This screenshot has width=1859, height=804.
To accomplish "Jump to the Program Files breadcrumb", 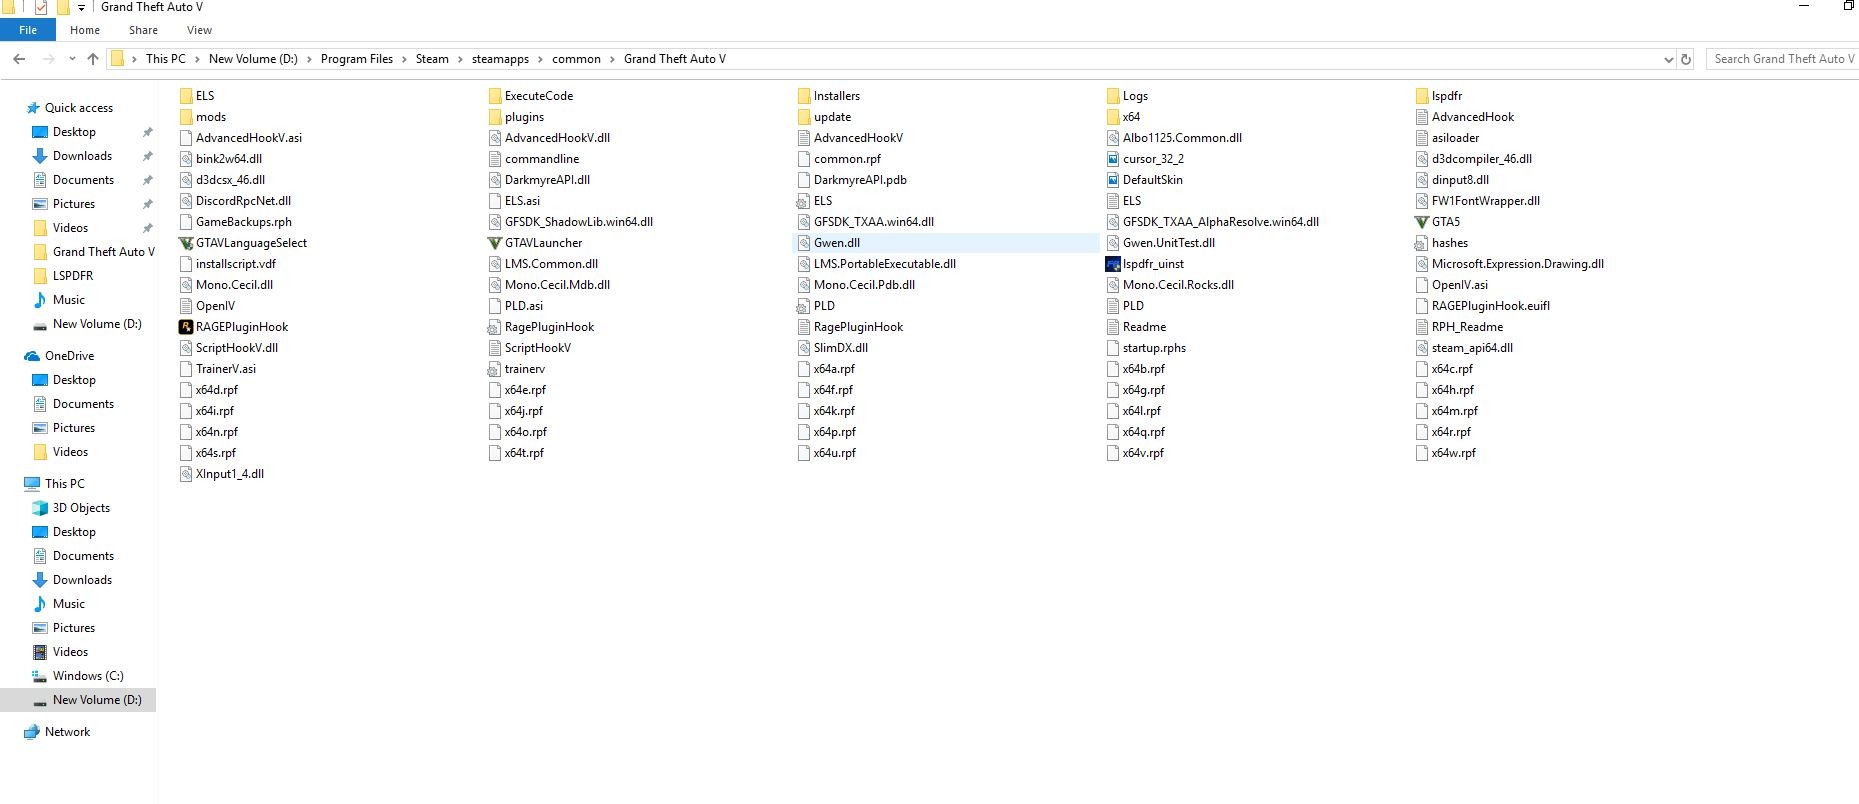I will [357, 59].
